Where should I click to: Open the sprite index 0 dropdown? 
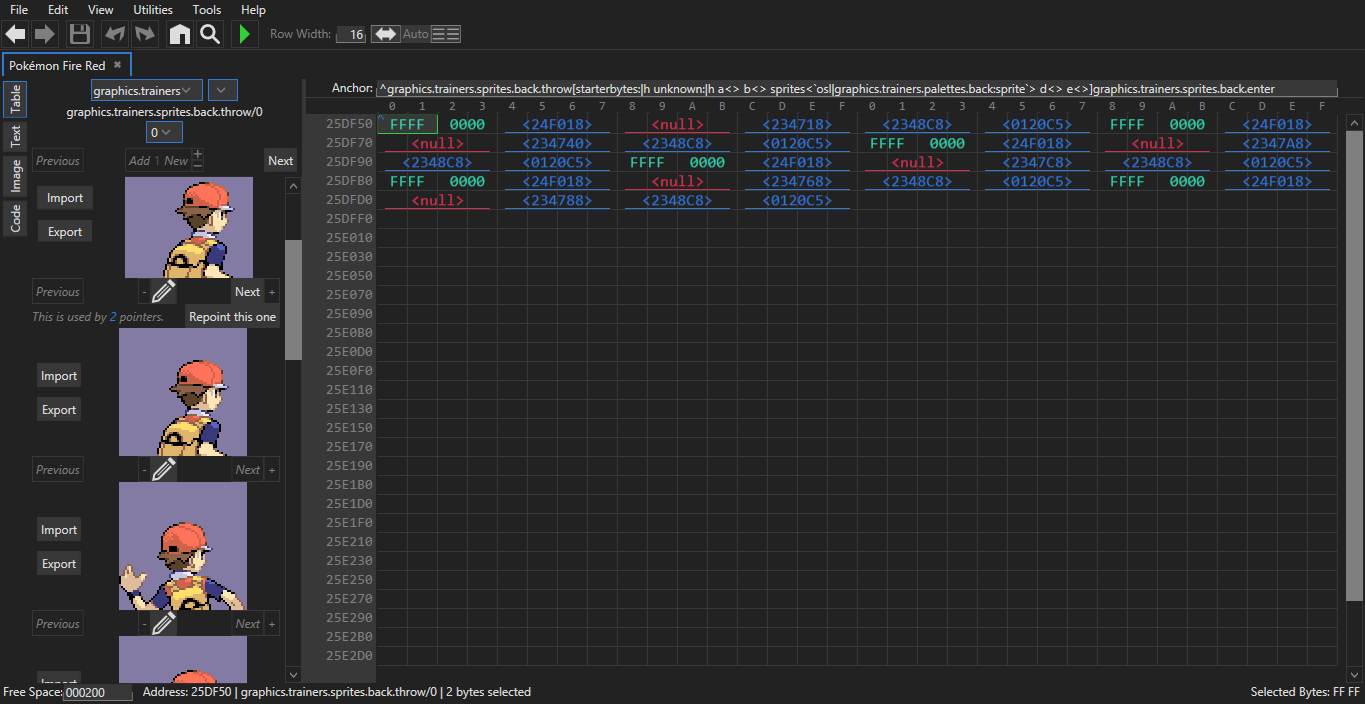(x=163, y=131)
